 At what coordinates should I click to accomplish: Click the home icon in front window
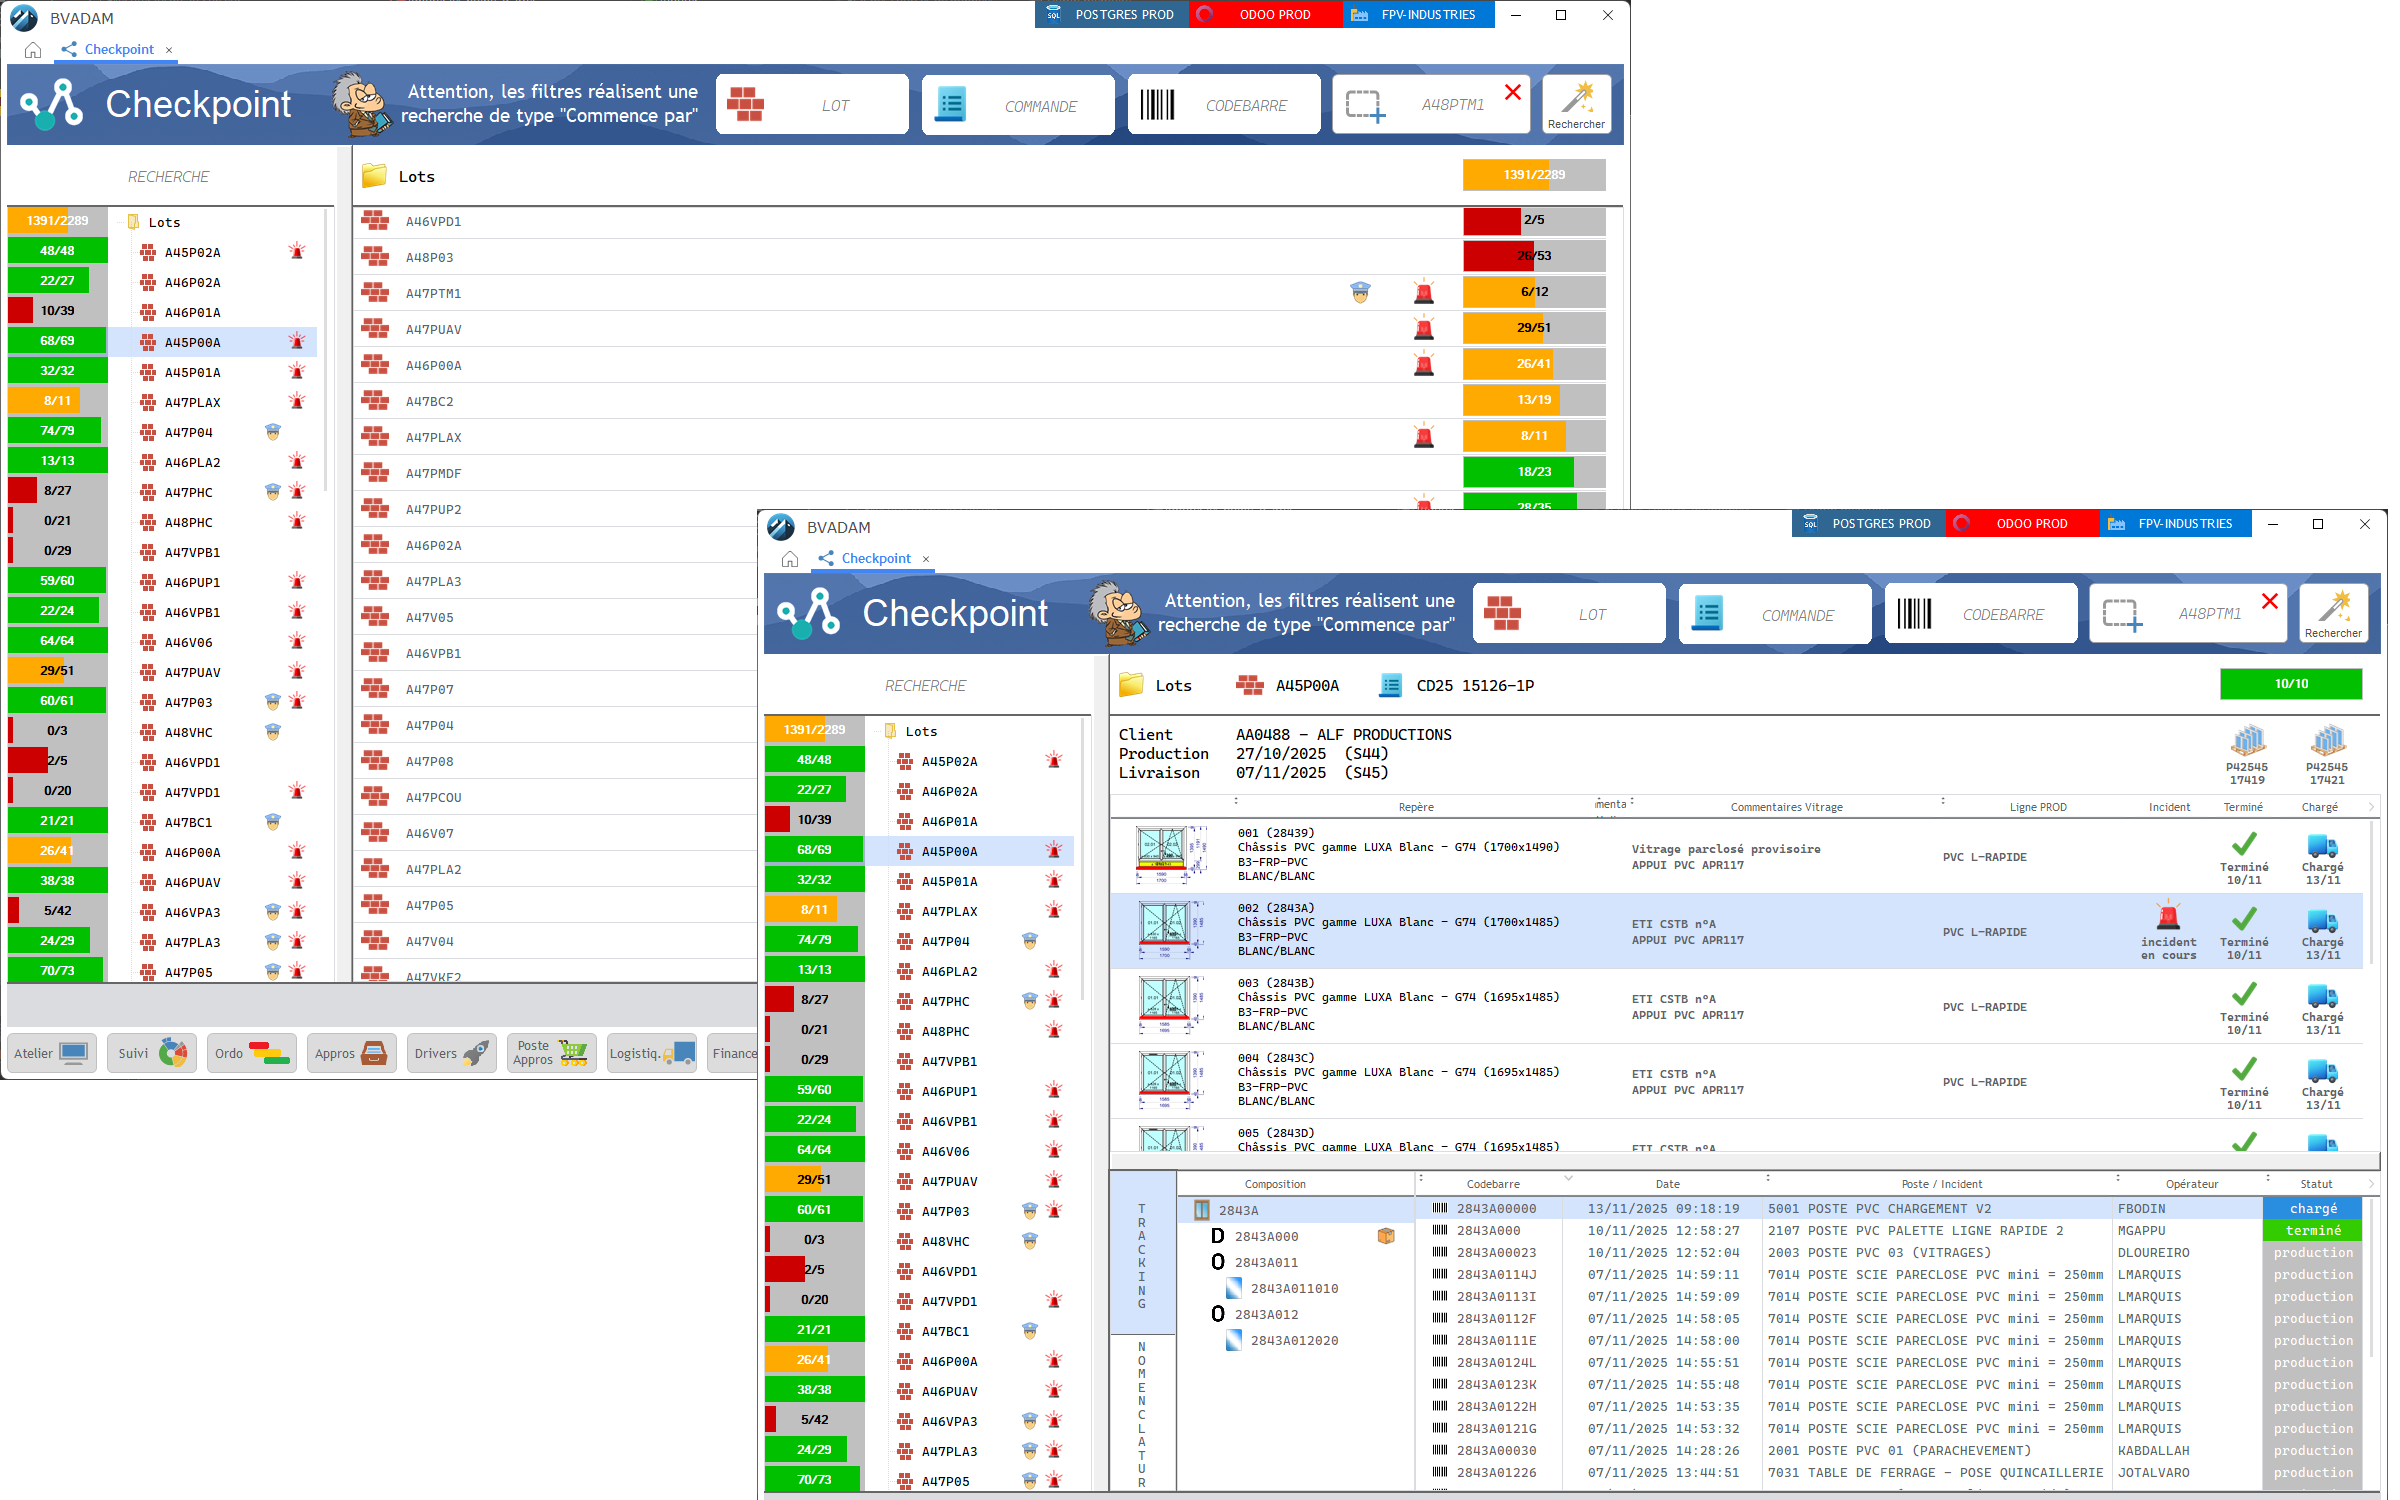point(790,559)
